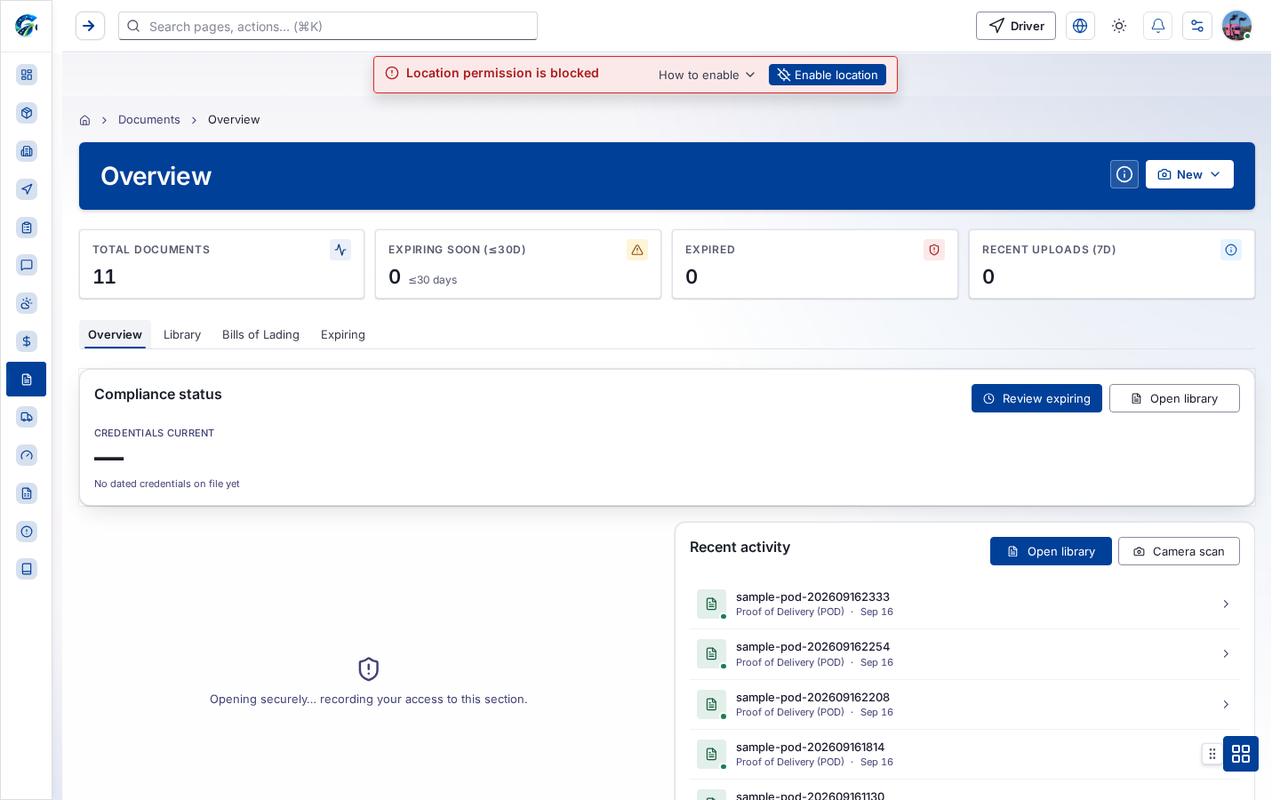Expand the New dropdown
This screenshot has height=800, width=1280.
pyautogui.click(x=1189, y=174)
